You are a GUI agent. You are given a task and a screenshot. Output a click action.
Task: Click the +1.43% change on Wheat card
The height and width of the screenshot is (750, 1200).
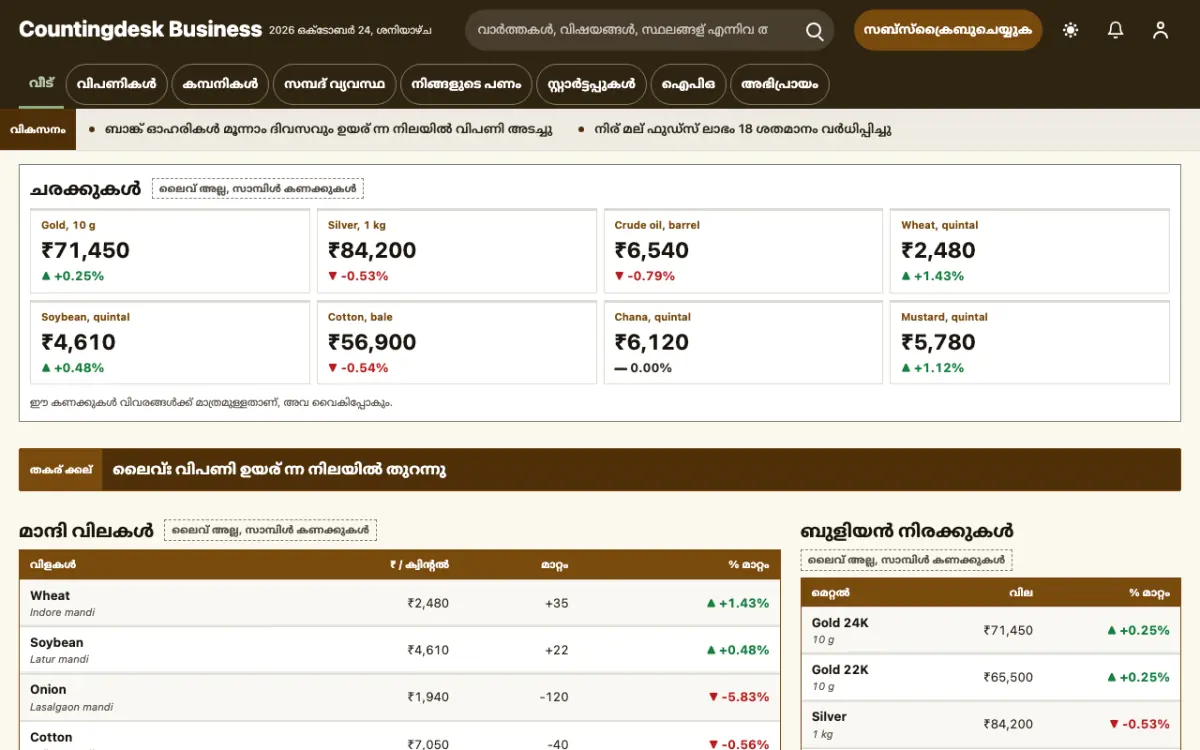tap(932, 276)
